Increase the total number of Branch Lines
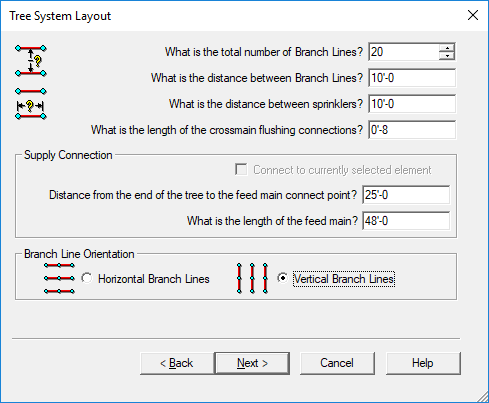 (x=447, y=48)
